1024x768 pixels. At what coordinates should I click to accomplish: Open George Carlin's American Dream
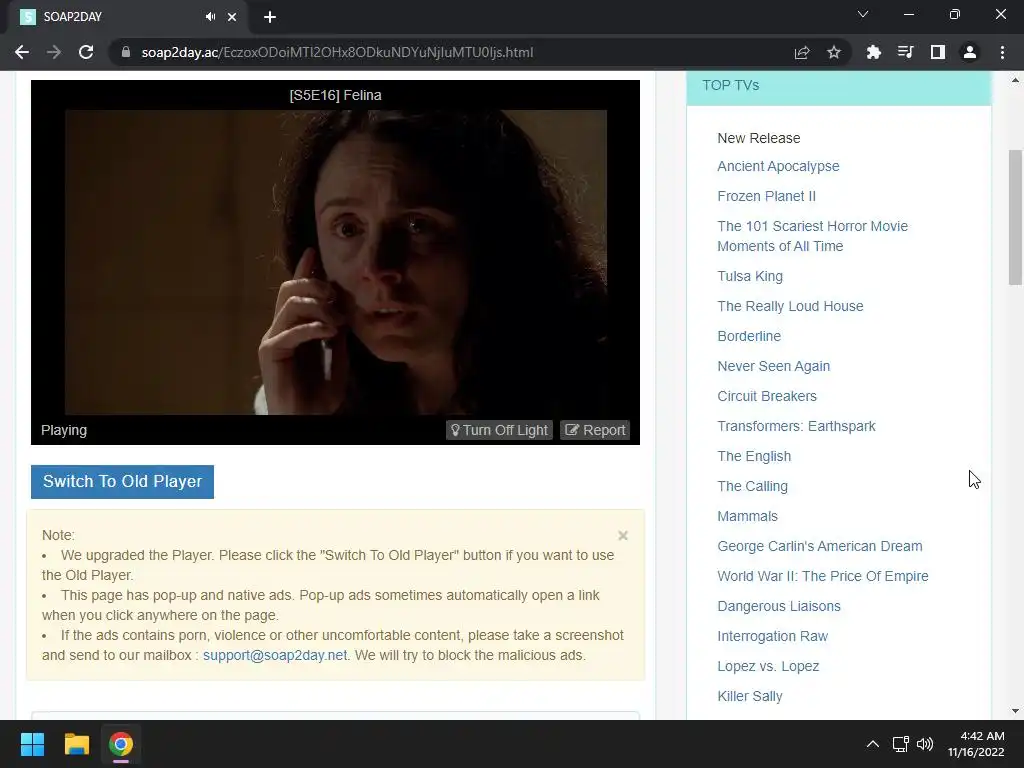pos(820,546)
